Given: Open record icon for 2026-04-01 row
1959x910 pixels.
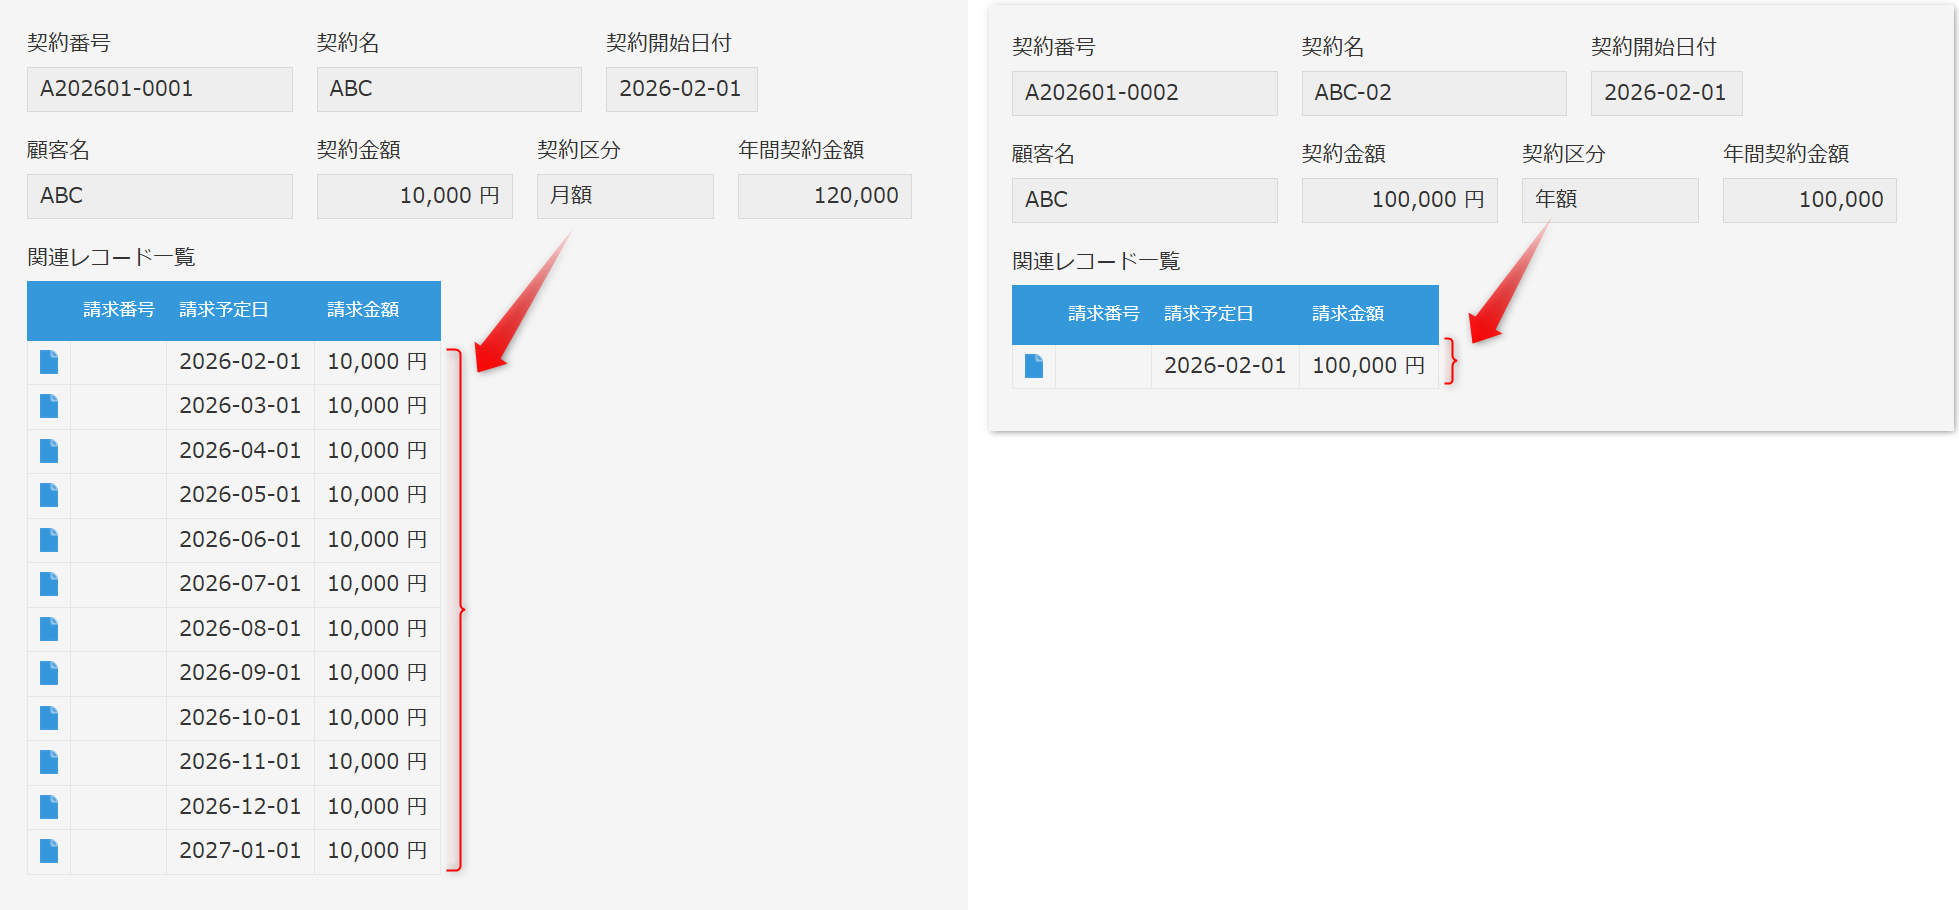Looking at the screenshot, I should (x=49, y=451).
